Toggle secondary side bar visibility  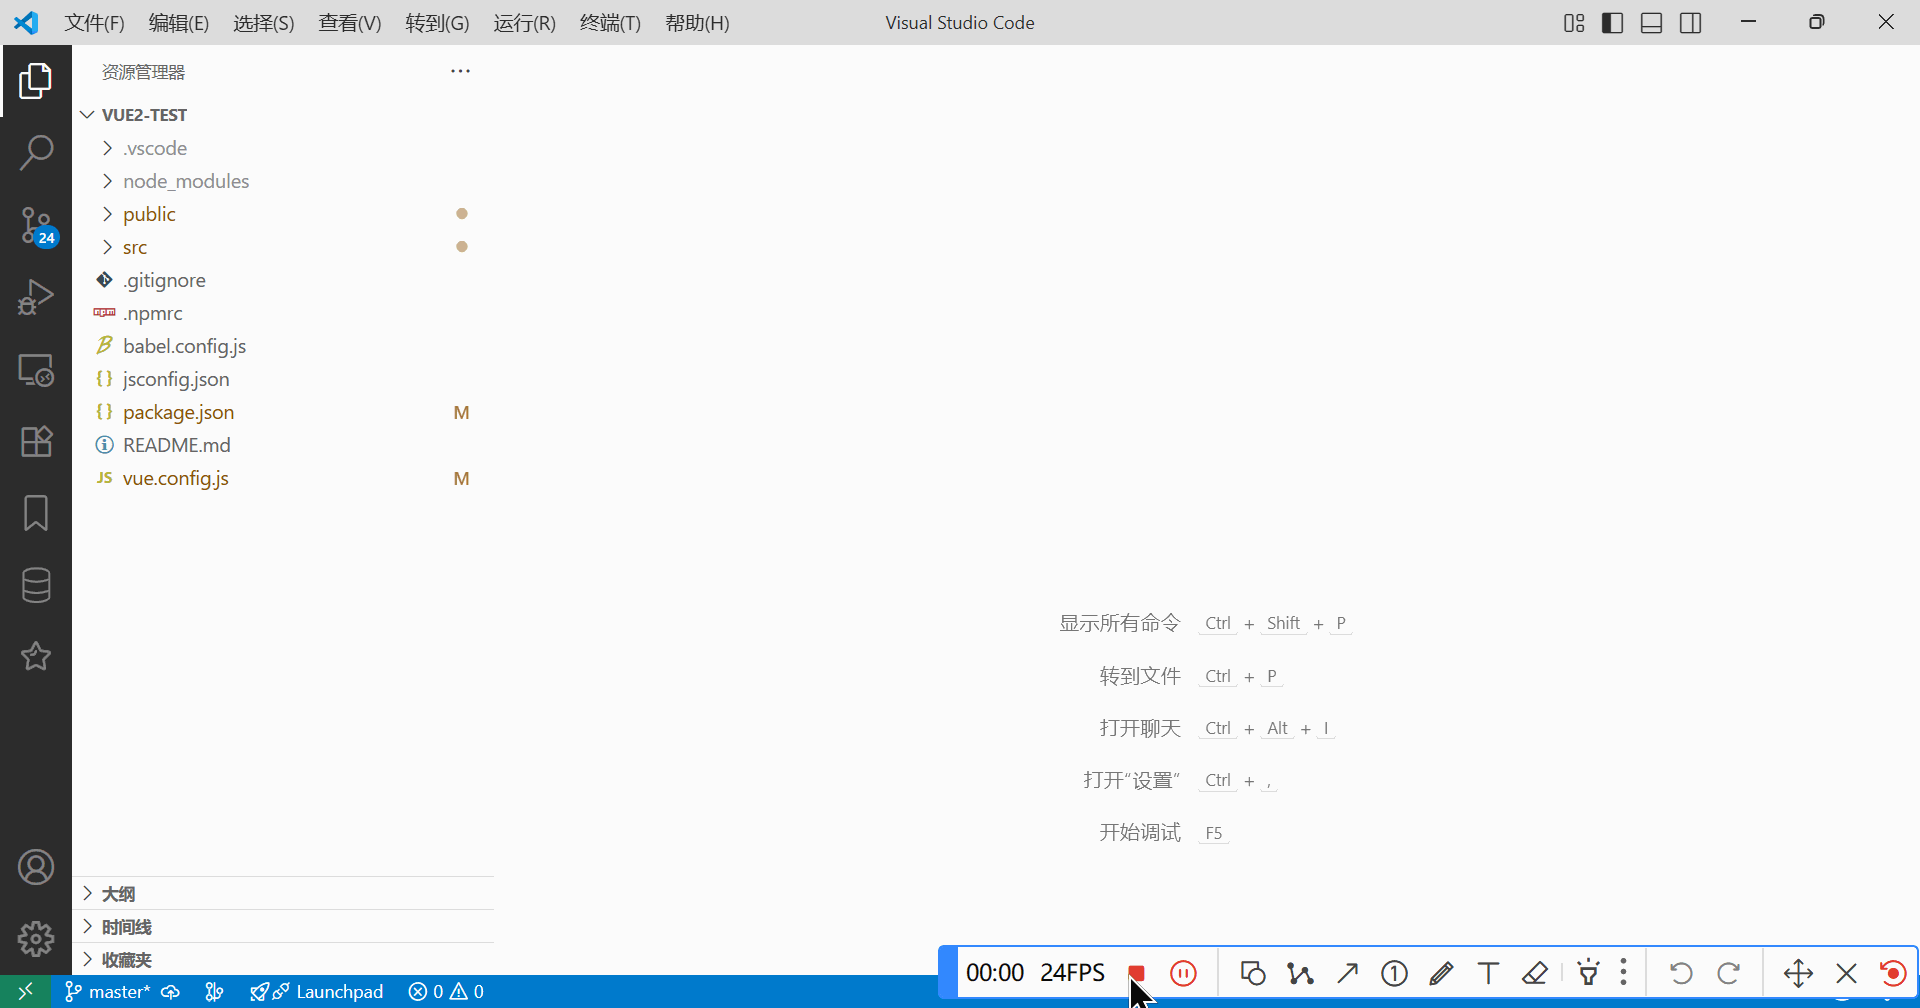point(1691,23)
